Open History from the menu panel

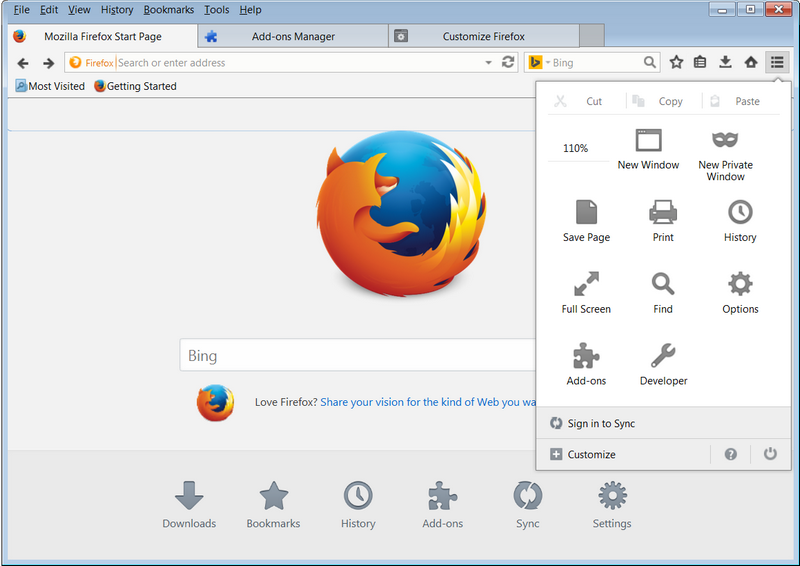740,221
